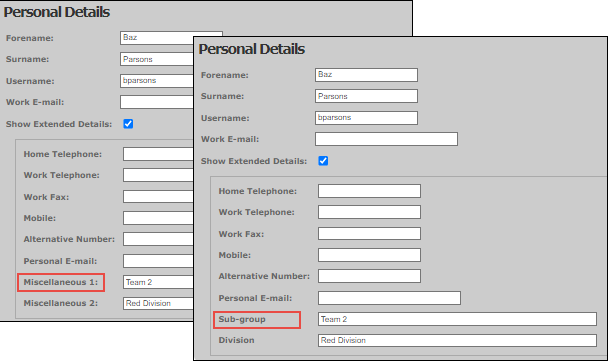Click the Alternative Number field in the front window
Image resolution: width=608 pixels, height=361 pixels.
click(x=369, y=276)
